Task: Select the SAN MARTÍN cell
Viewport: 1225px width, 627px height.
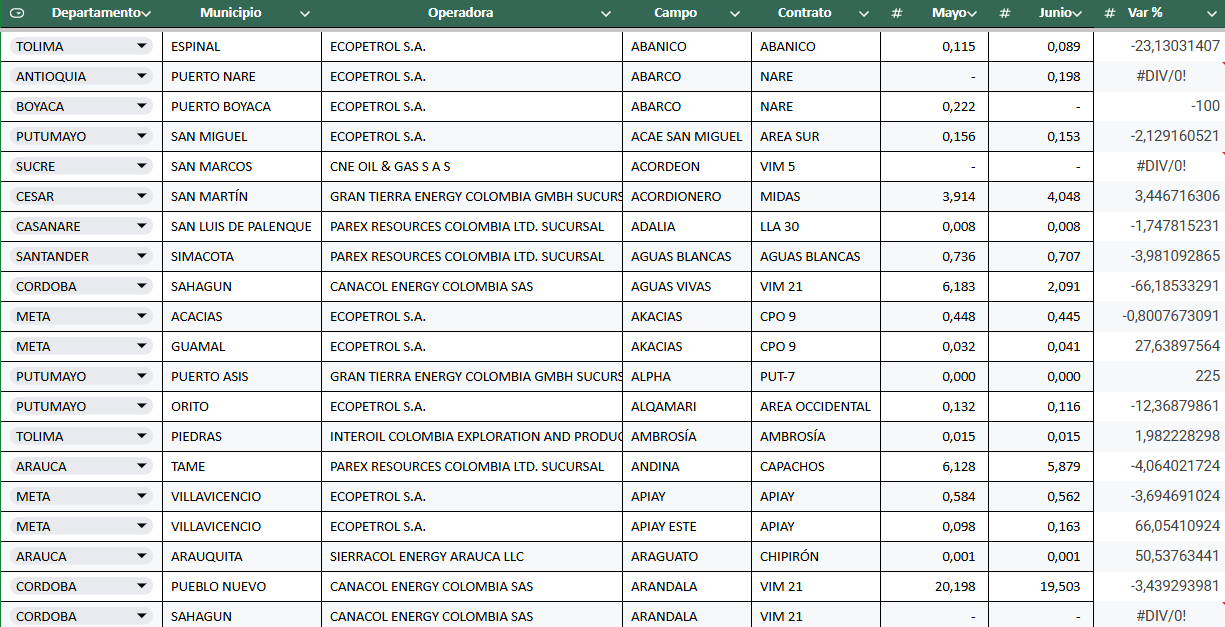Action: click(242, 197)
